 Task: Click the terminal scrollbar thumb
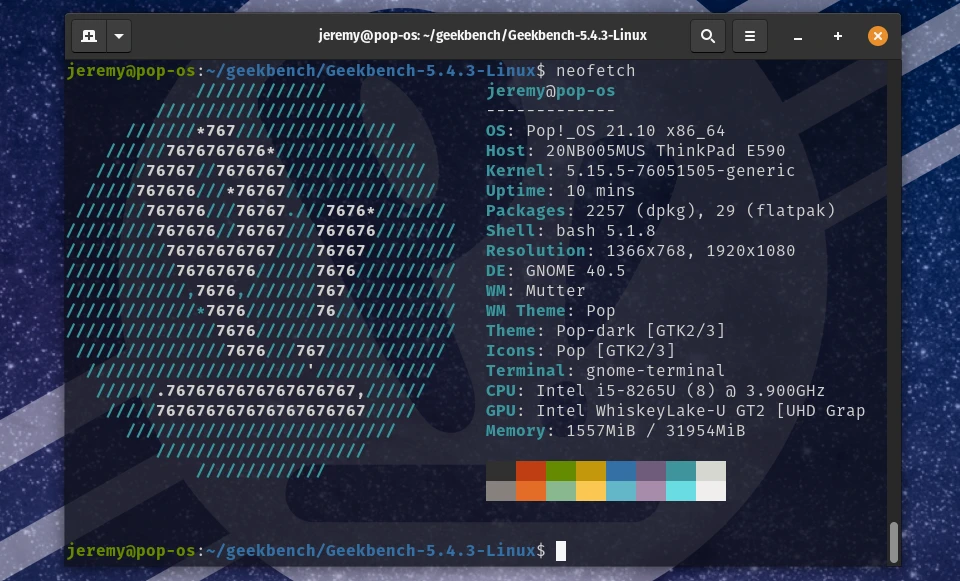coord(893,542)
